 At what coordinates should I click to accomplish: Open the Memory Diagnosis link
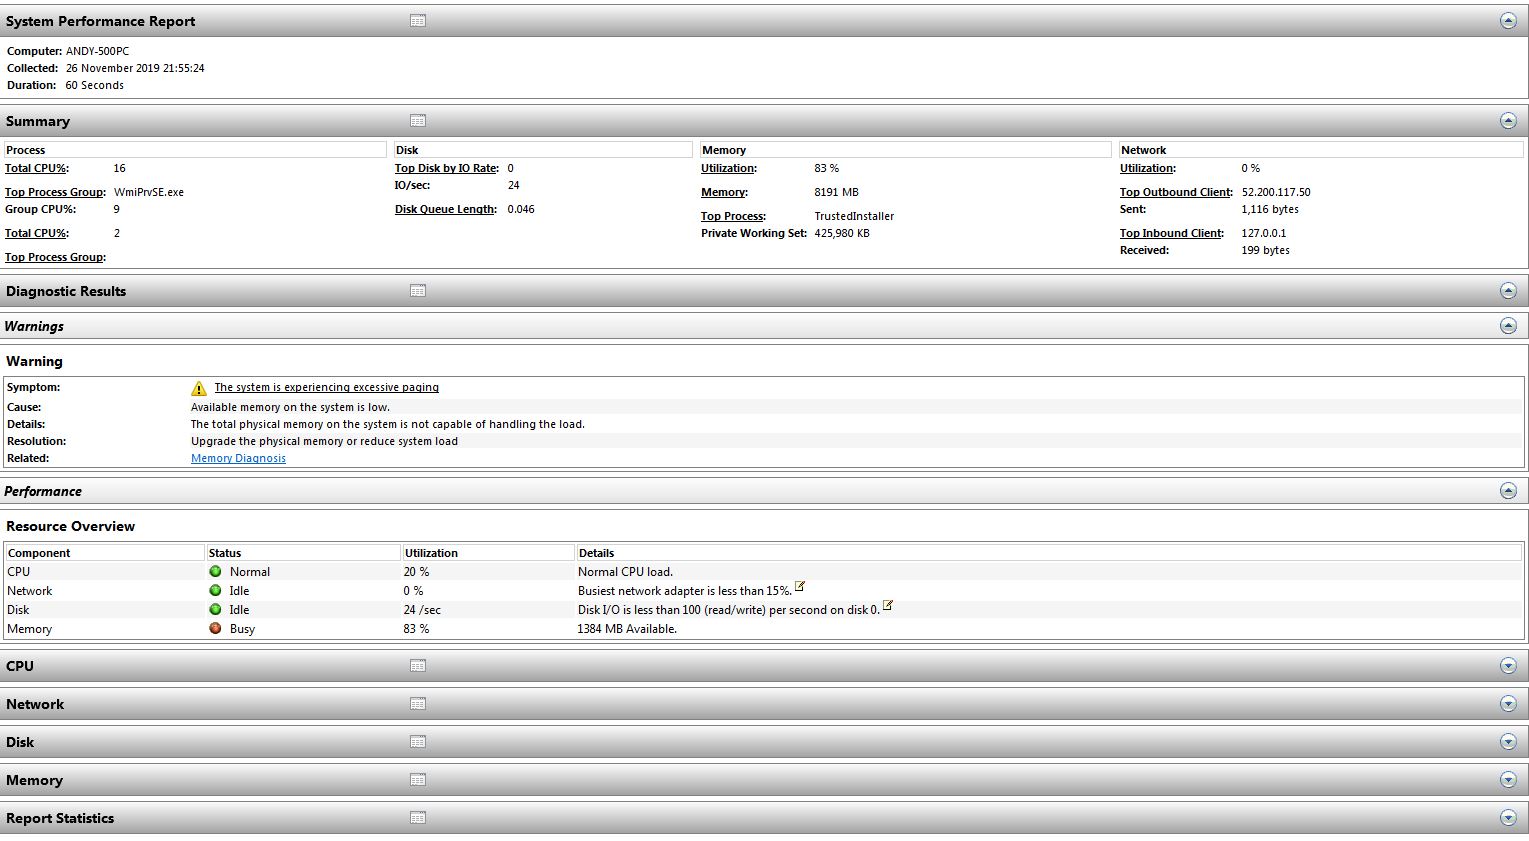pyautogui.click(x=238, y=458)
